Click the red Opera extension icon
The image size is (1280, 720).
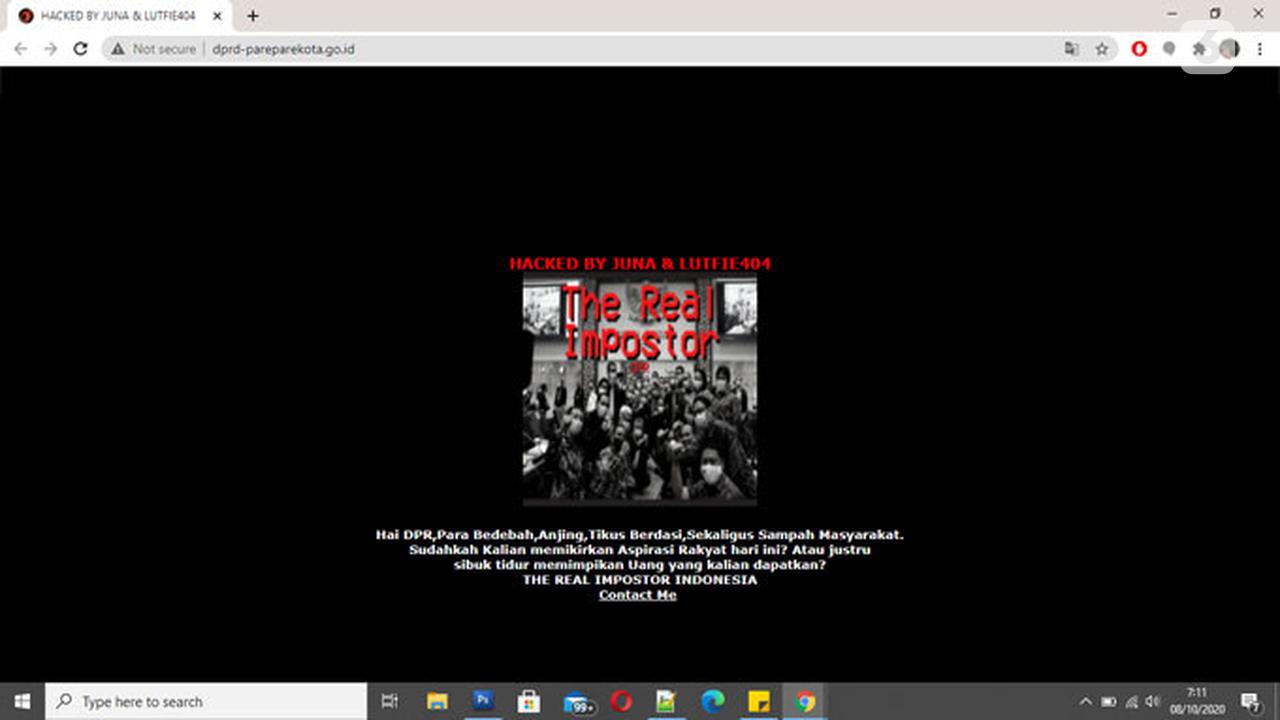point(1139,49)
